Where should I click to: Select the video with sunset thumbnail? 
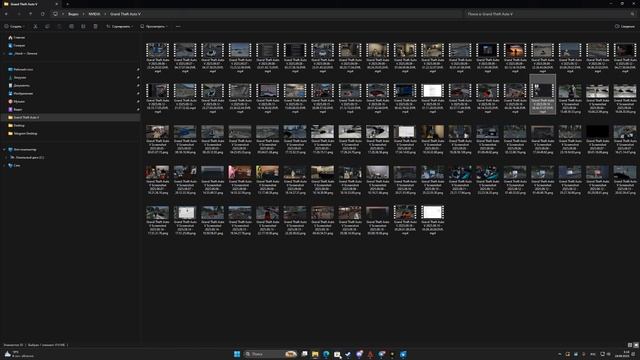515,58
